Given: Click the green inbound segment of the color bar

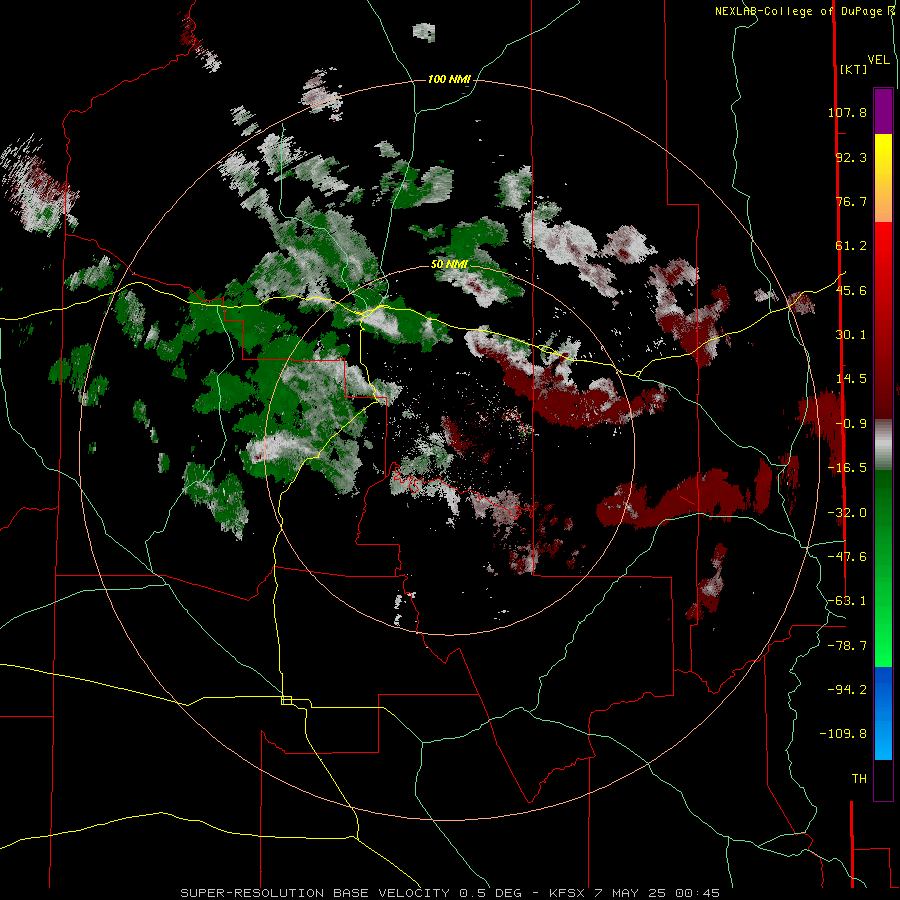Looking at the screenshot, I should click(x=883, y=568).
